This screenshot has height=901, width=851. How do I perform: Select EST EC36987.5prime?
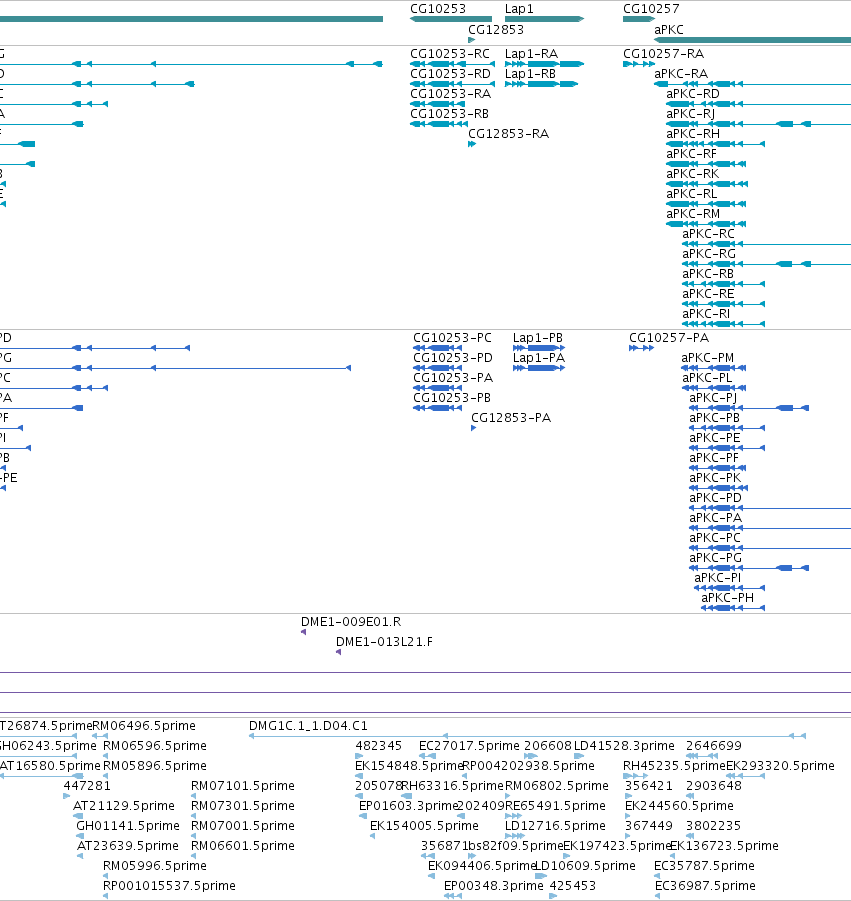[705, 885]
